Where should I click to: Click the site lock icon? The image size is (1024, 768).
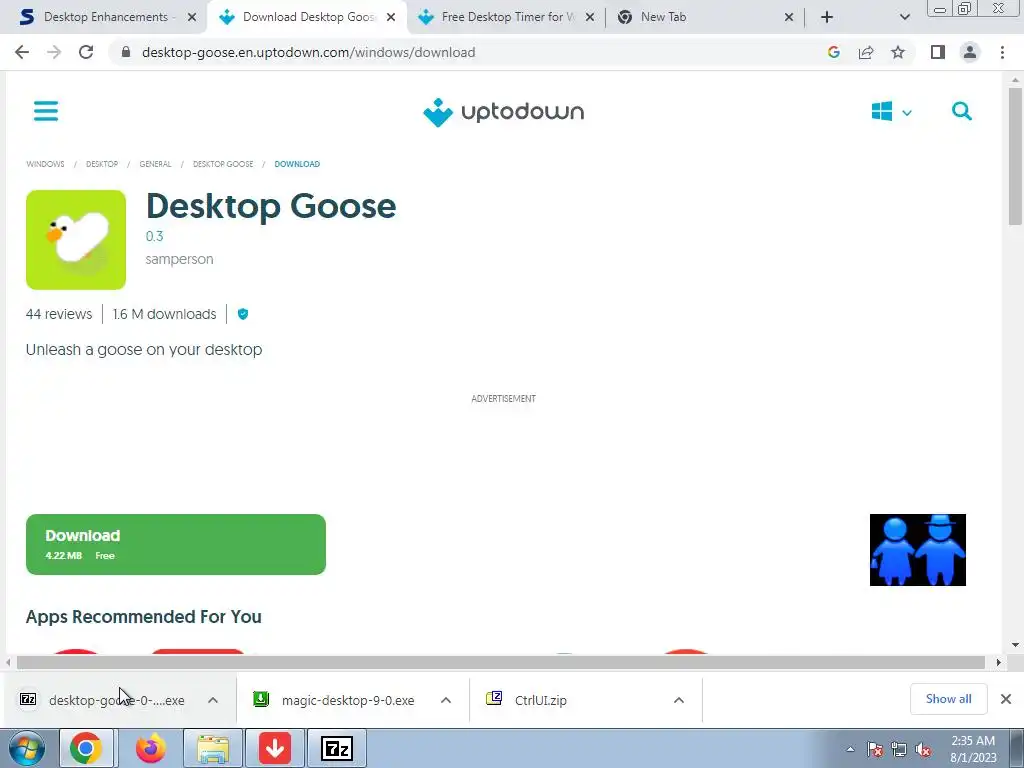(x=126, y=52)
